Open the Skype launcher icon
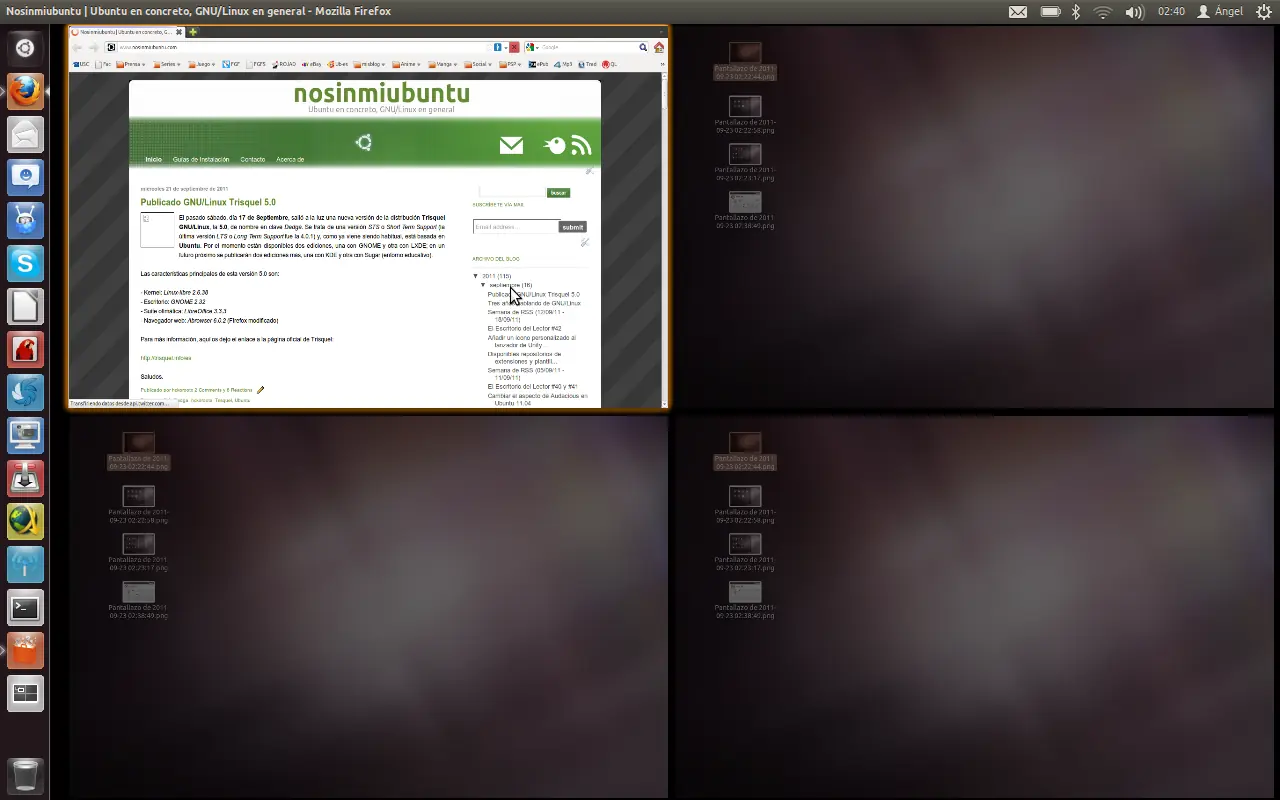This screenshot has width=1280, height=800. [x=25, y=263]
